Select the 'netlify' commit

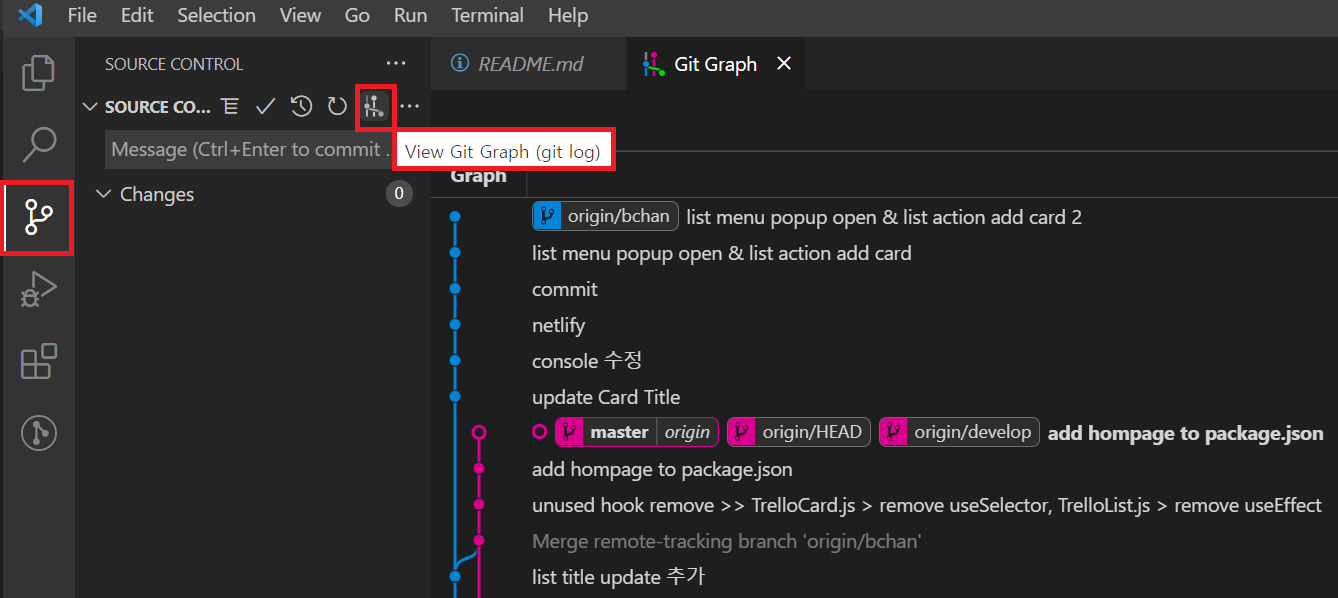(559, 325)
